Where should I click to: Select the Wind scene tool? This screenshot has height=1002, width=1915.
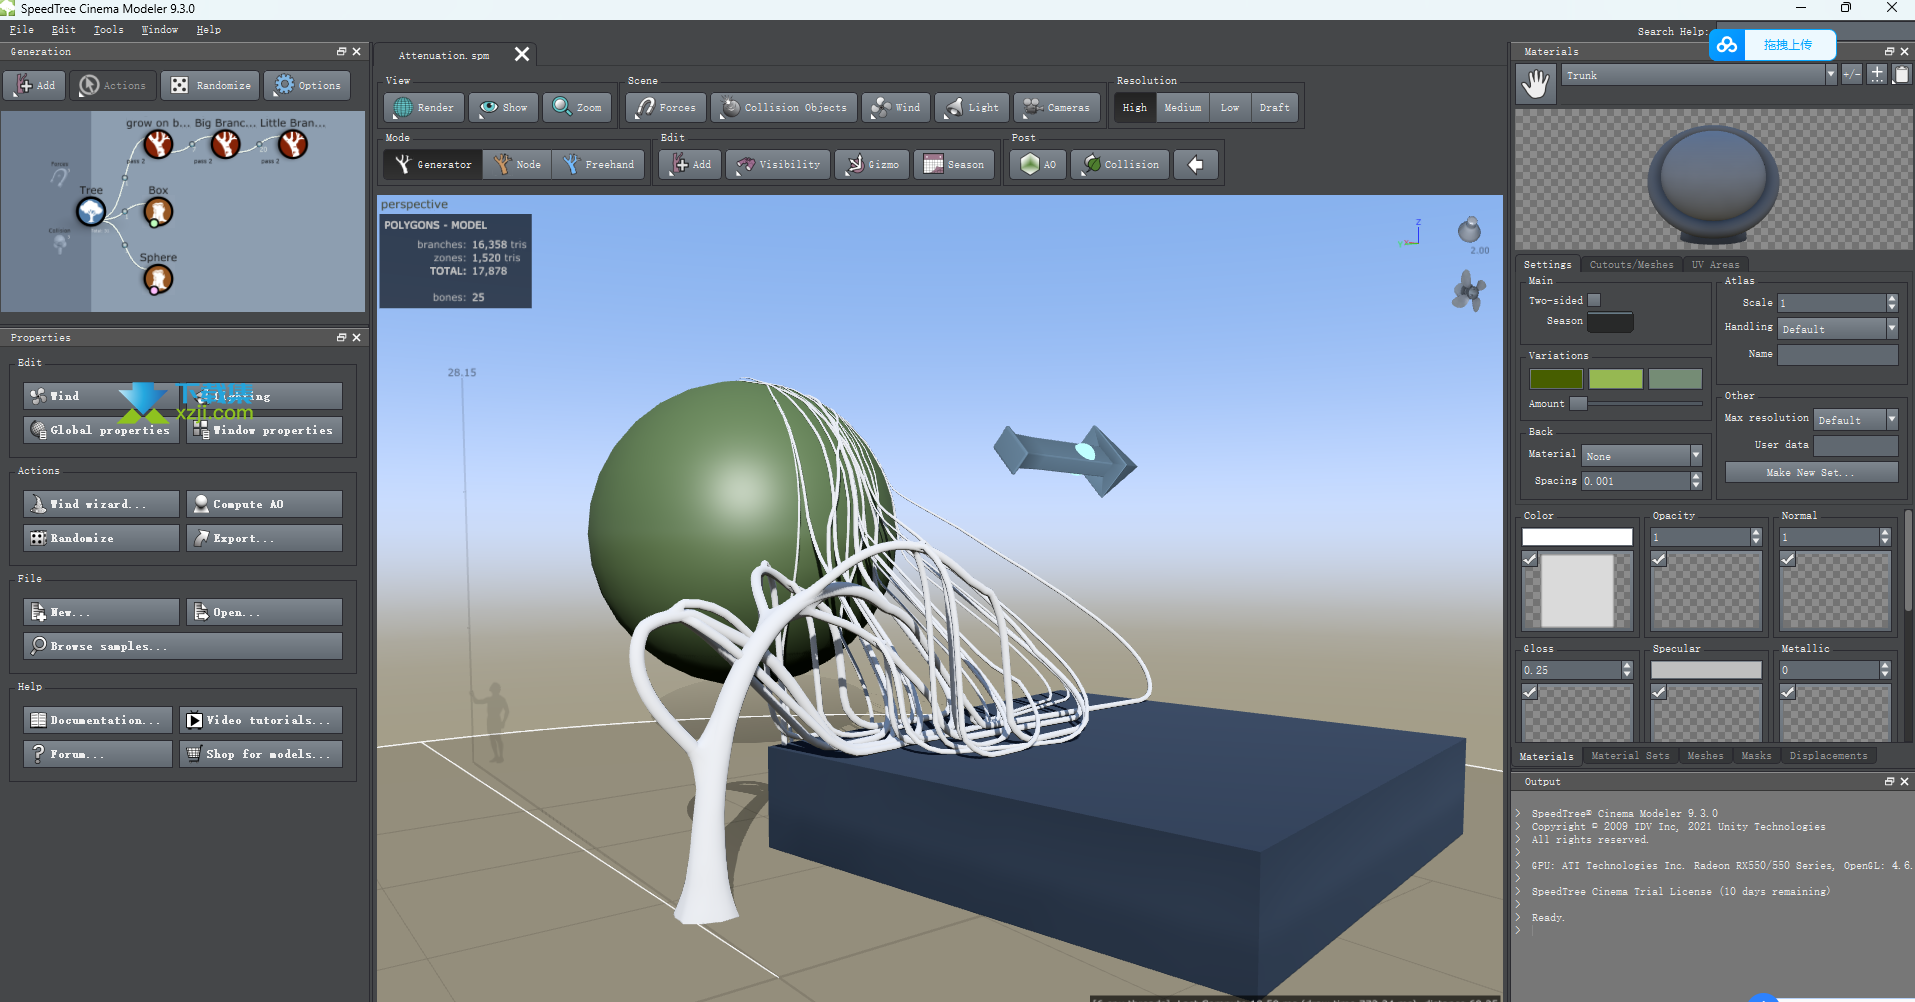tap(895, 107)
